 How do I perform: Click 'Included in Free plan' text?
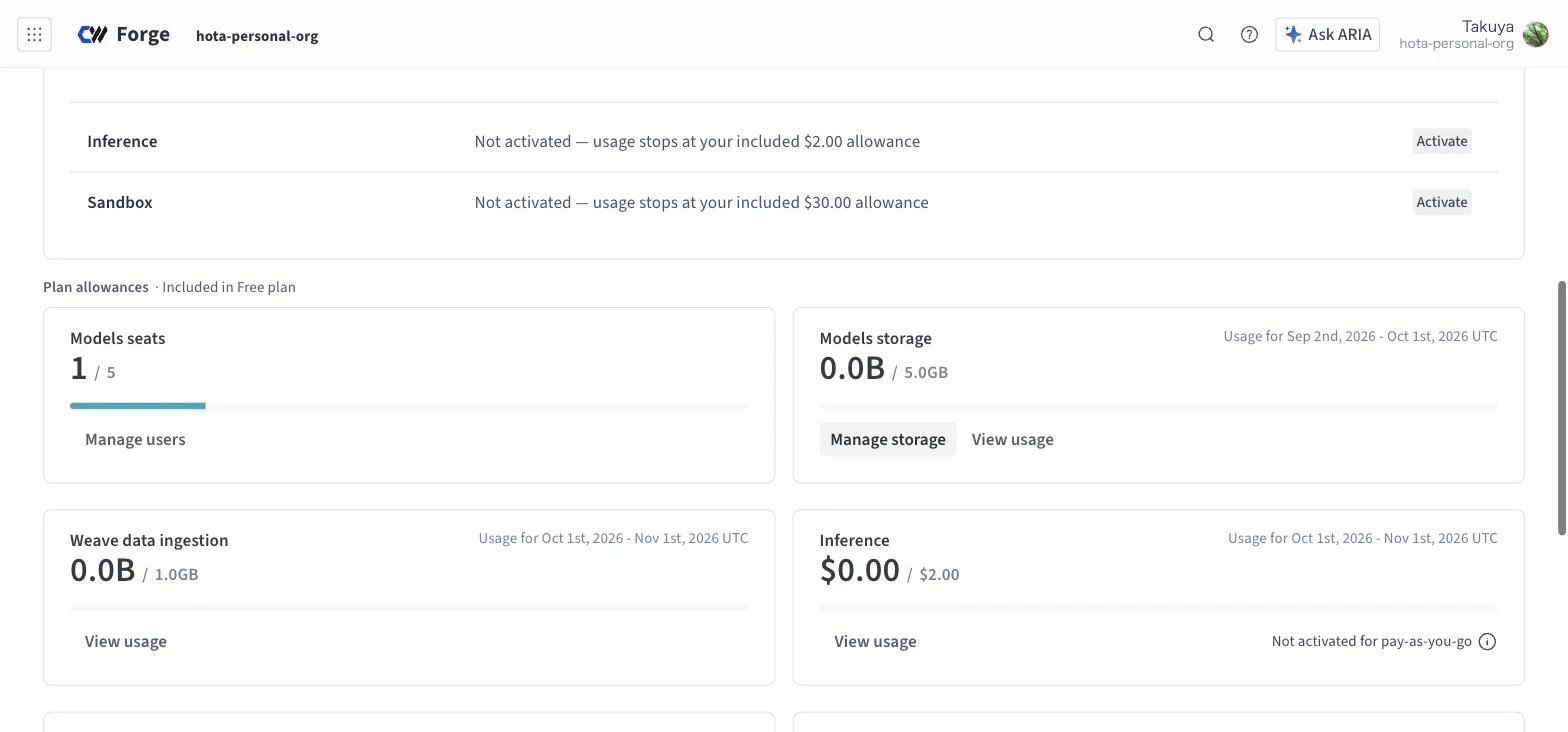[229, 287]
